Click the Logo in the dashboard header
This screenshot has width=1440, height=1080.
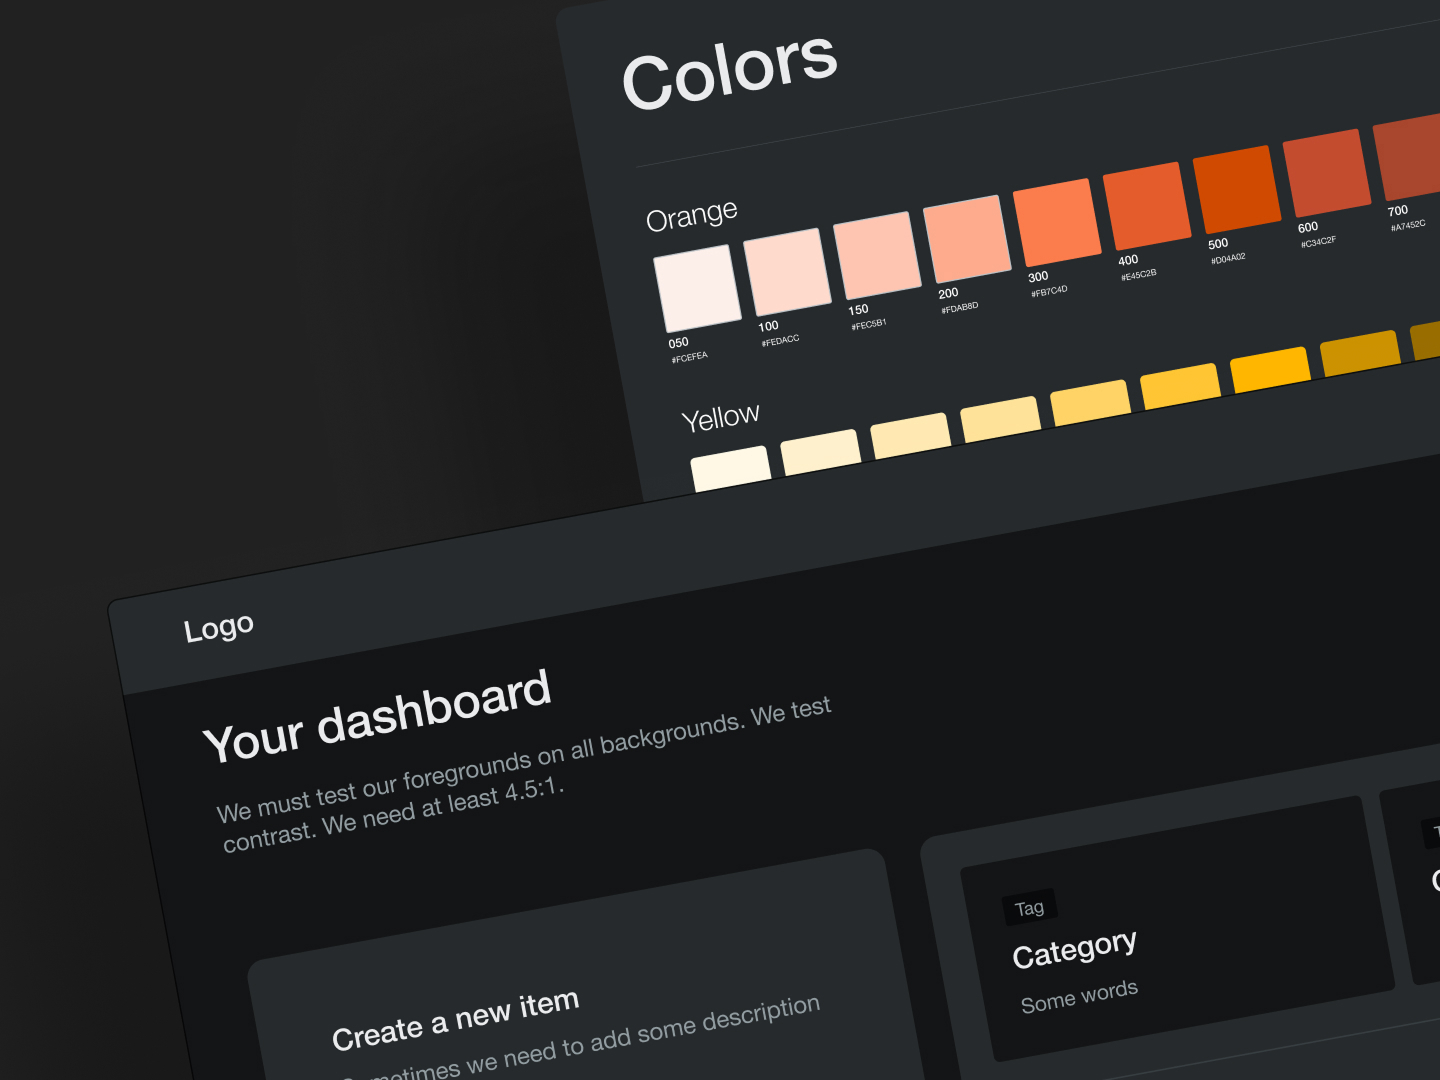point(219,628)
